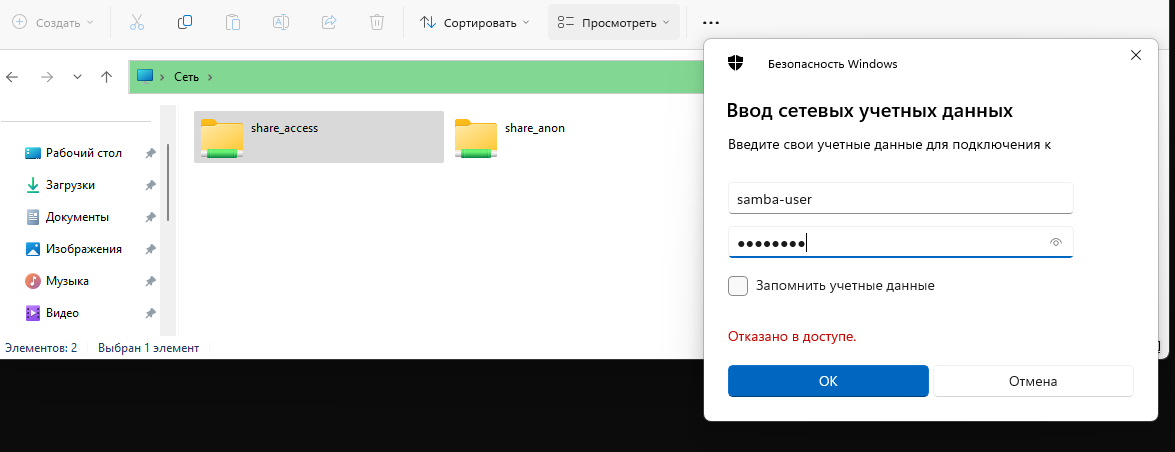The width and height of the screenshot is (1175, 452).
Task: Click the Paste clipboard icon
Action: point(233,22)
